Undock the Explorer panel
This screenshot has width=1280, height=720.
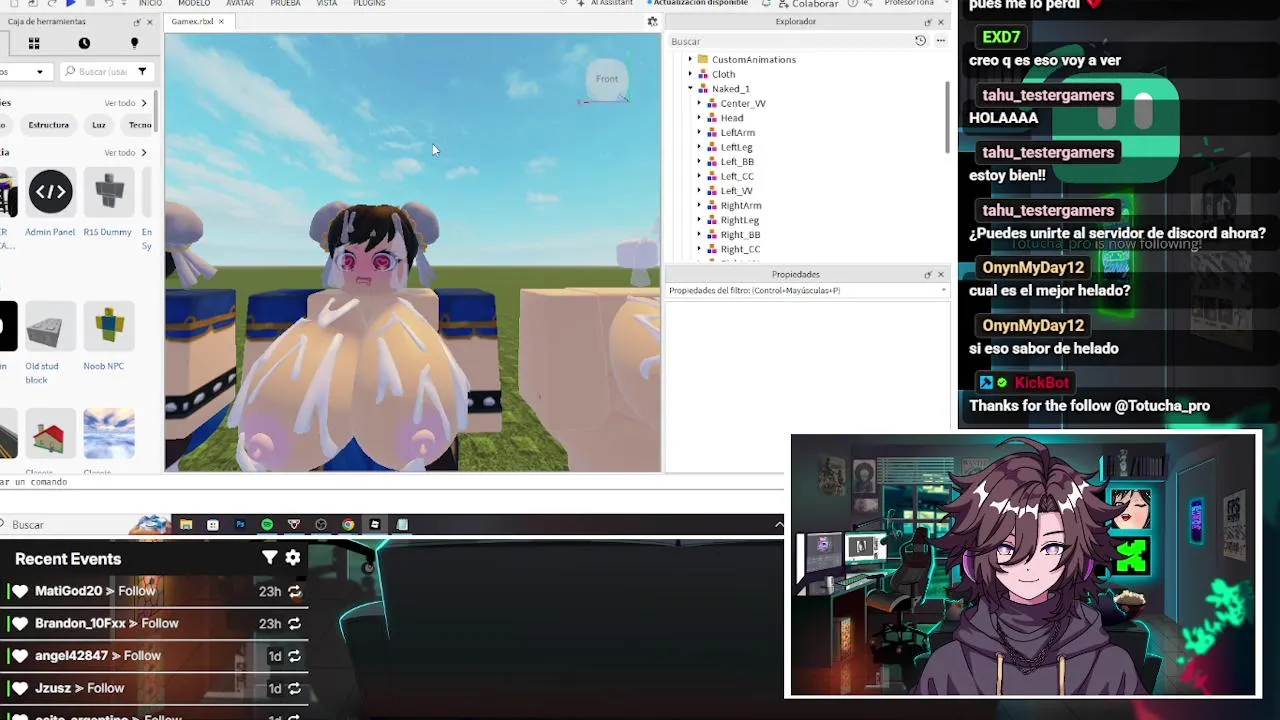[x=927, y=21]
